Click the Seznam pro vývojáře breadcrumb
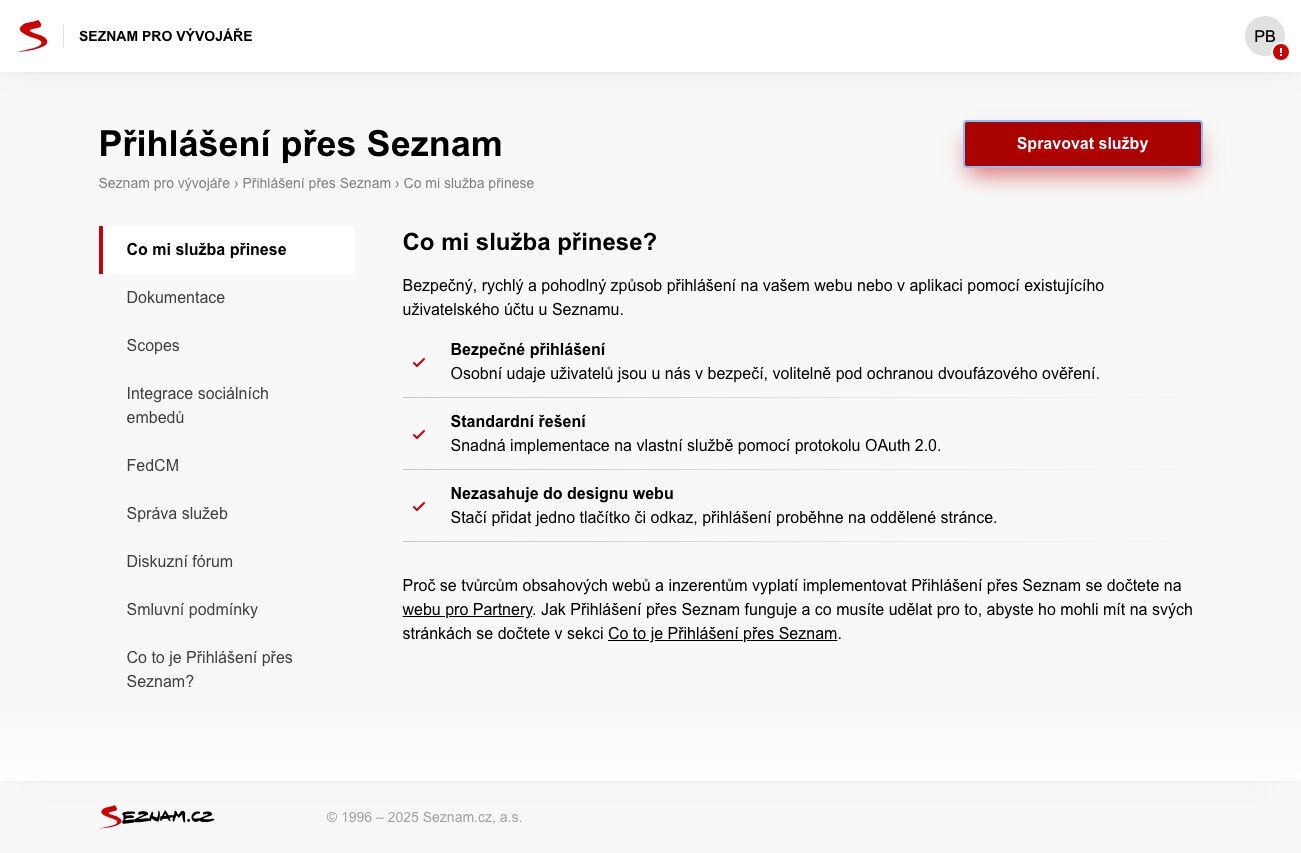Viewport: 1301px width, 853px height. point(164,183)
